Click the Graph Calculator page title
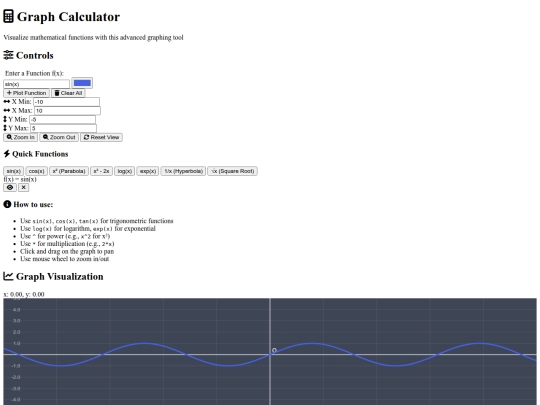 68,17
